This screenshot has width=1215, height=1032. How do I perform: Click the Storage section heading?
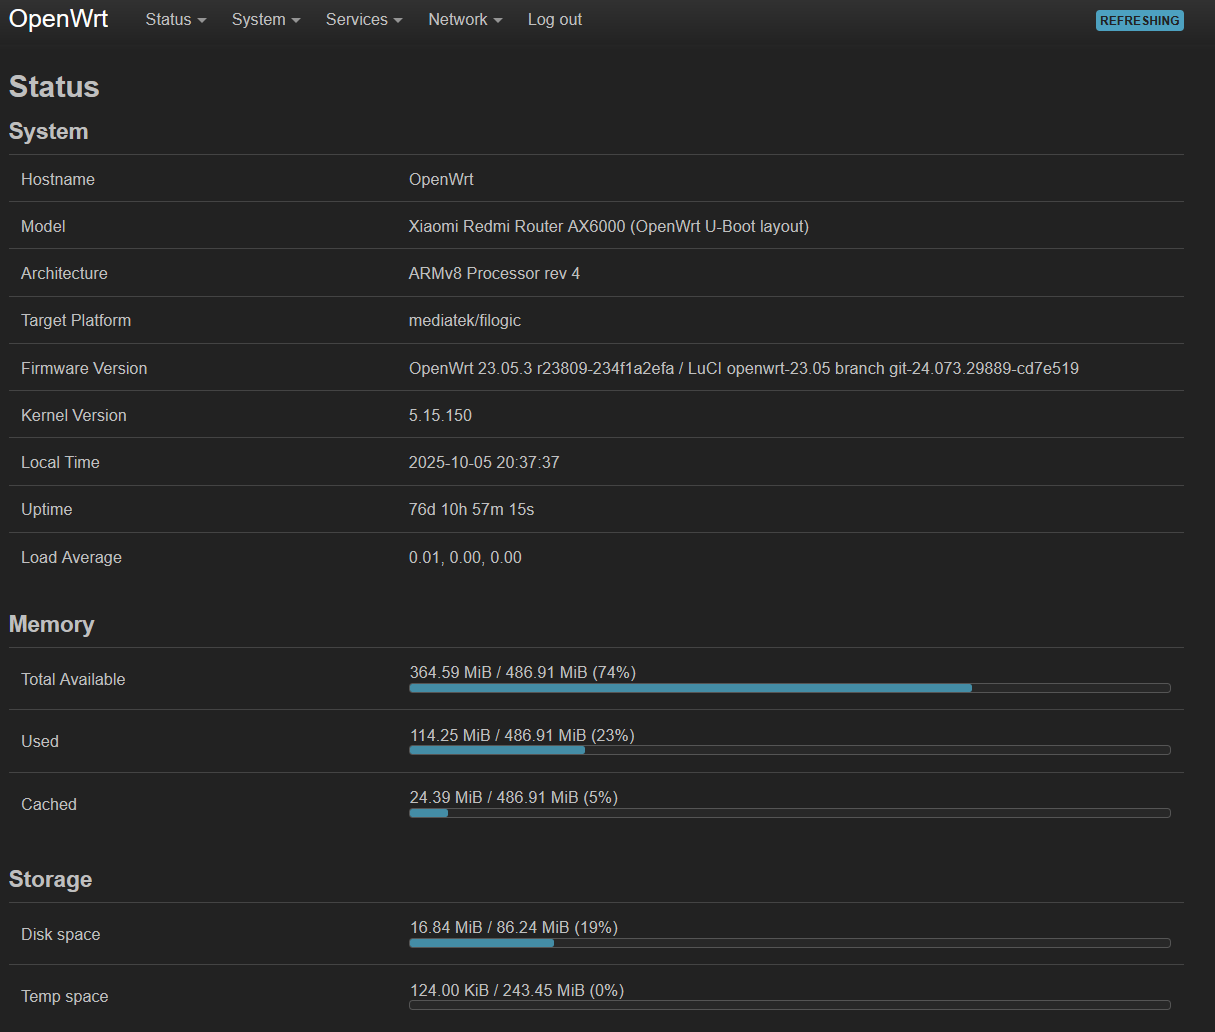(51, 879)
